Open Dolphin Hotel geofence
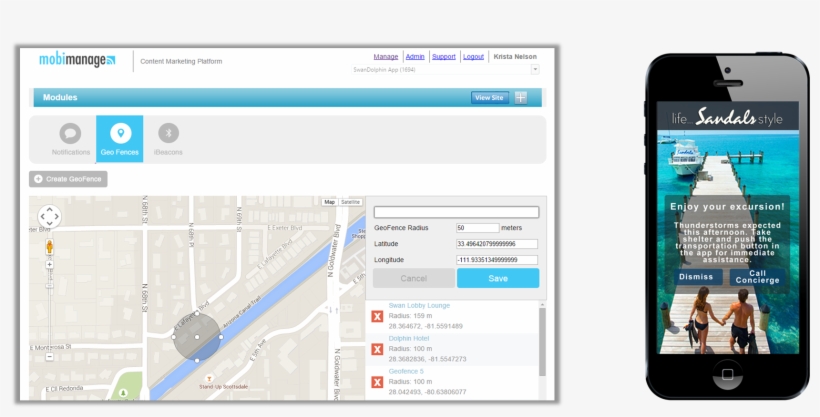 pyautogui.click(x=409, y=339)
